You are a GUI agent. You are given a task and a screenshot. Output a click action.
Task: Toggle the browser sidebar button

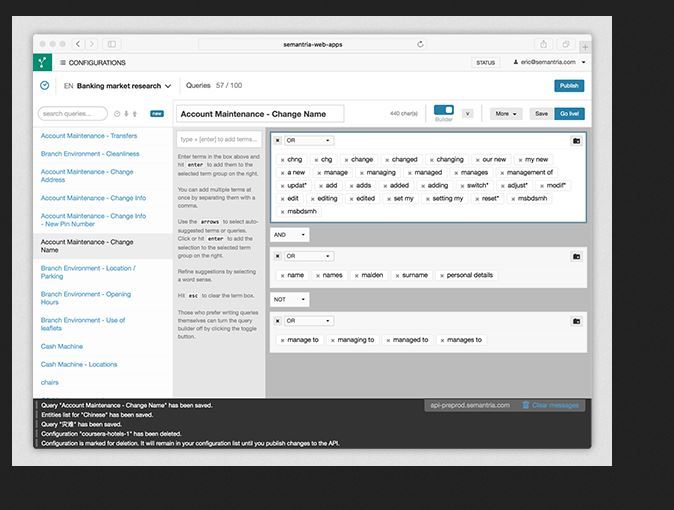112,44
